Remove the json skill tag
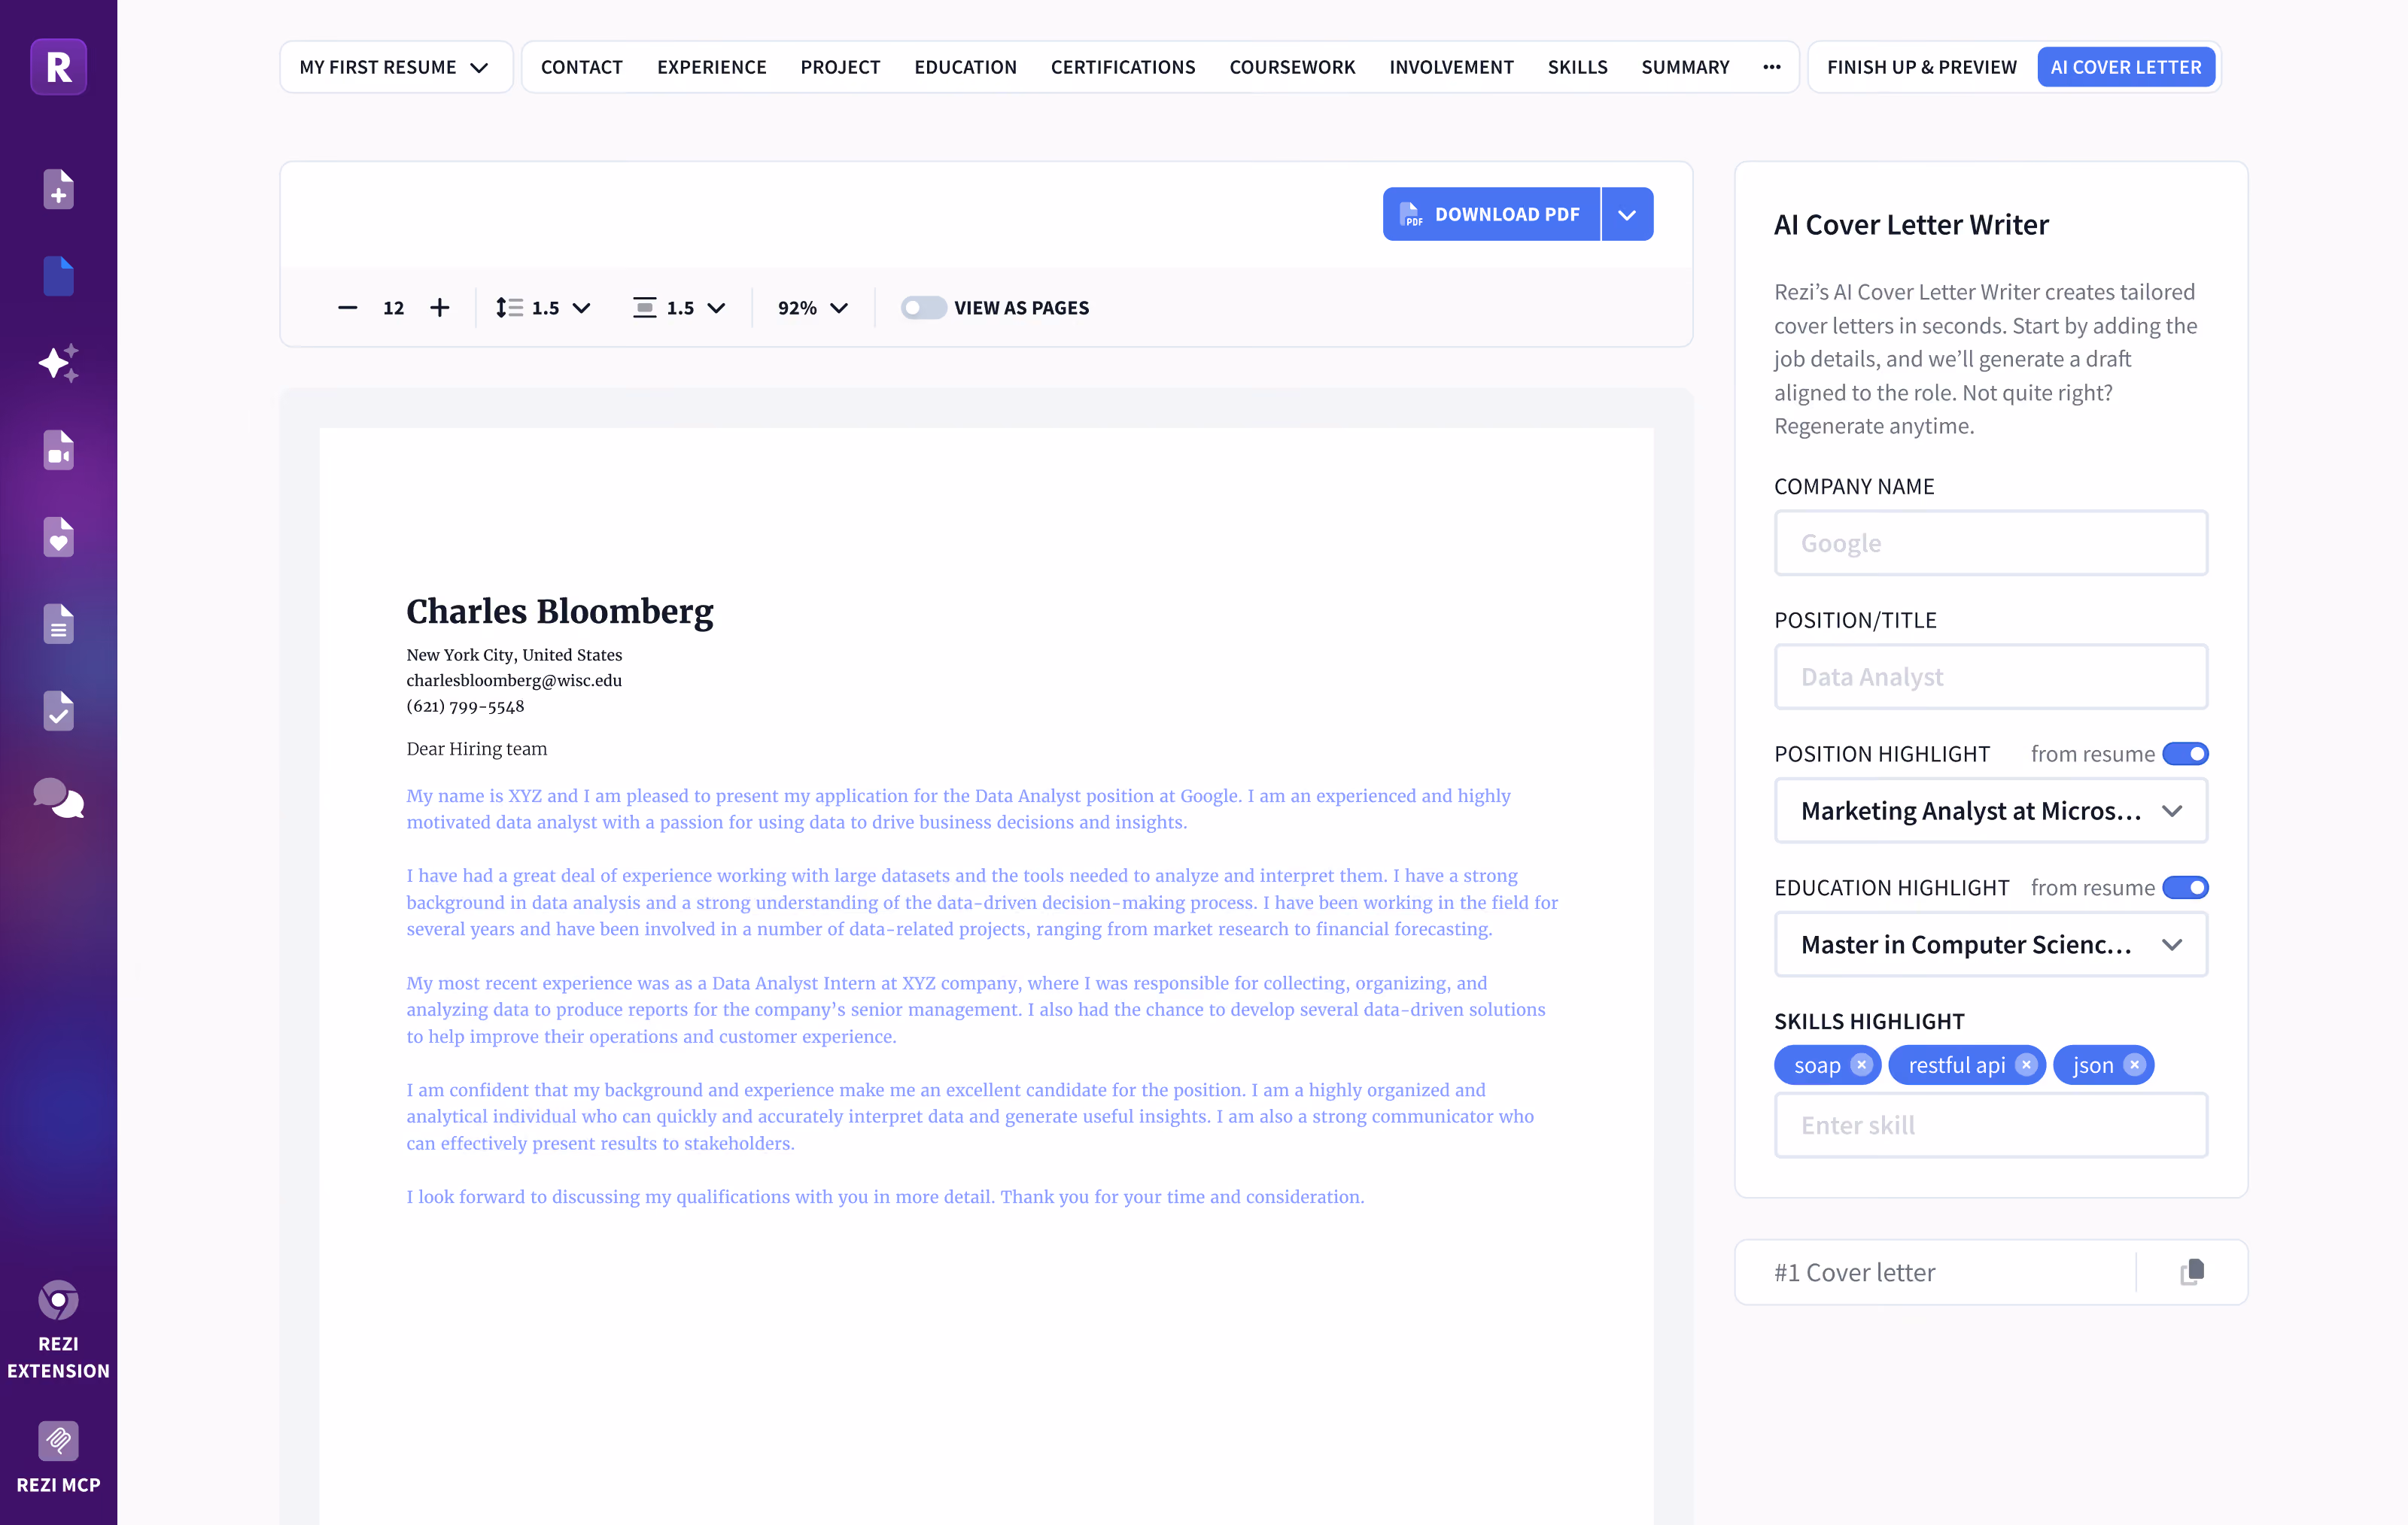 click(x=2134, y=1065)
